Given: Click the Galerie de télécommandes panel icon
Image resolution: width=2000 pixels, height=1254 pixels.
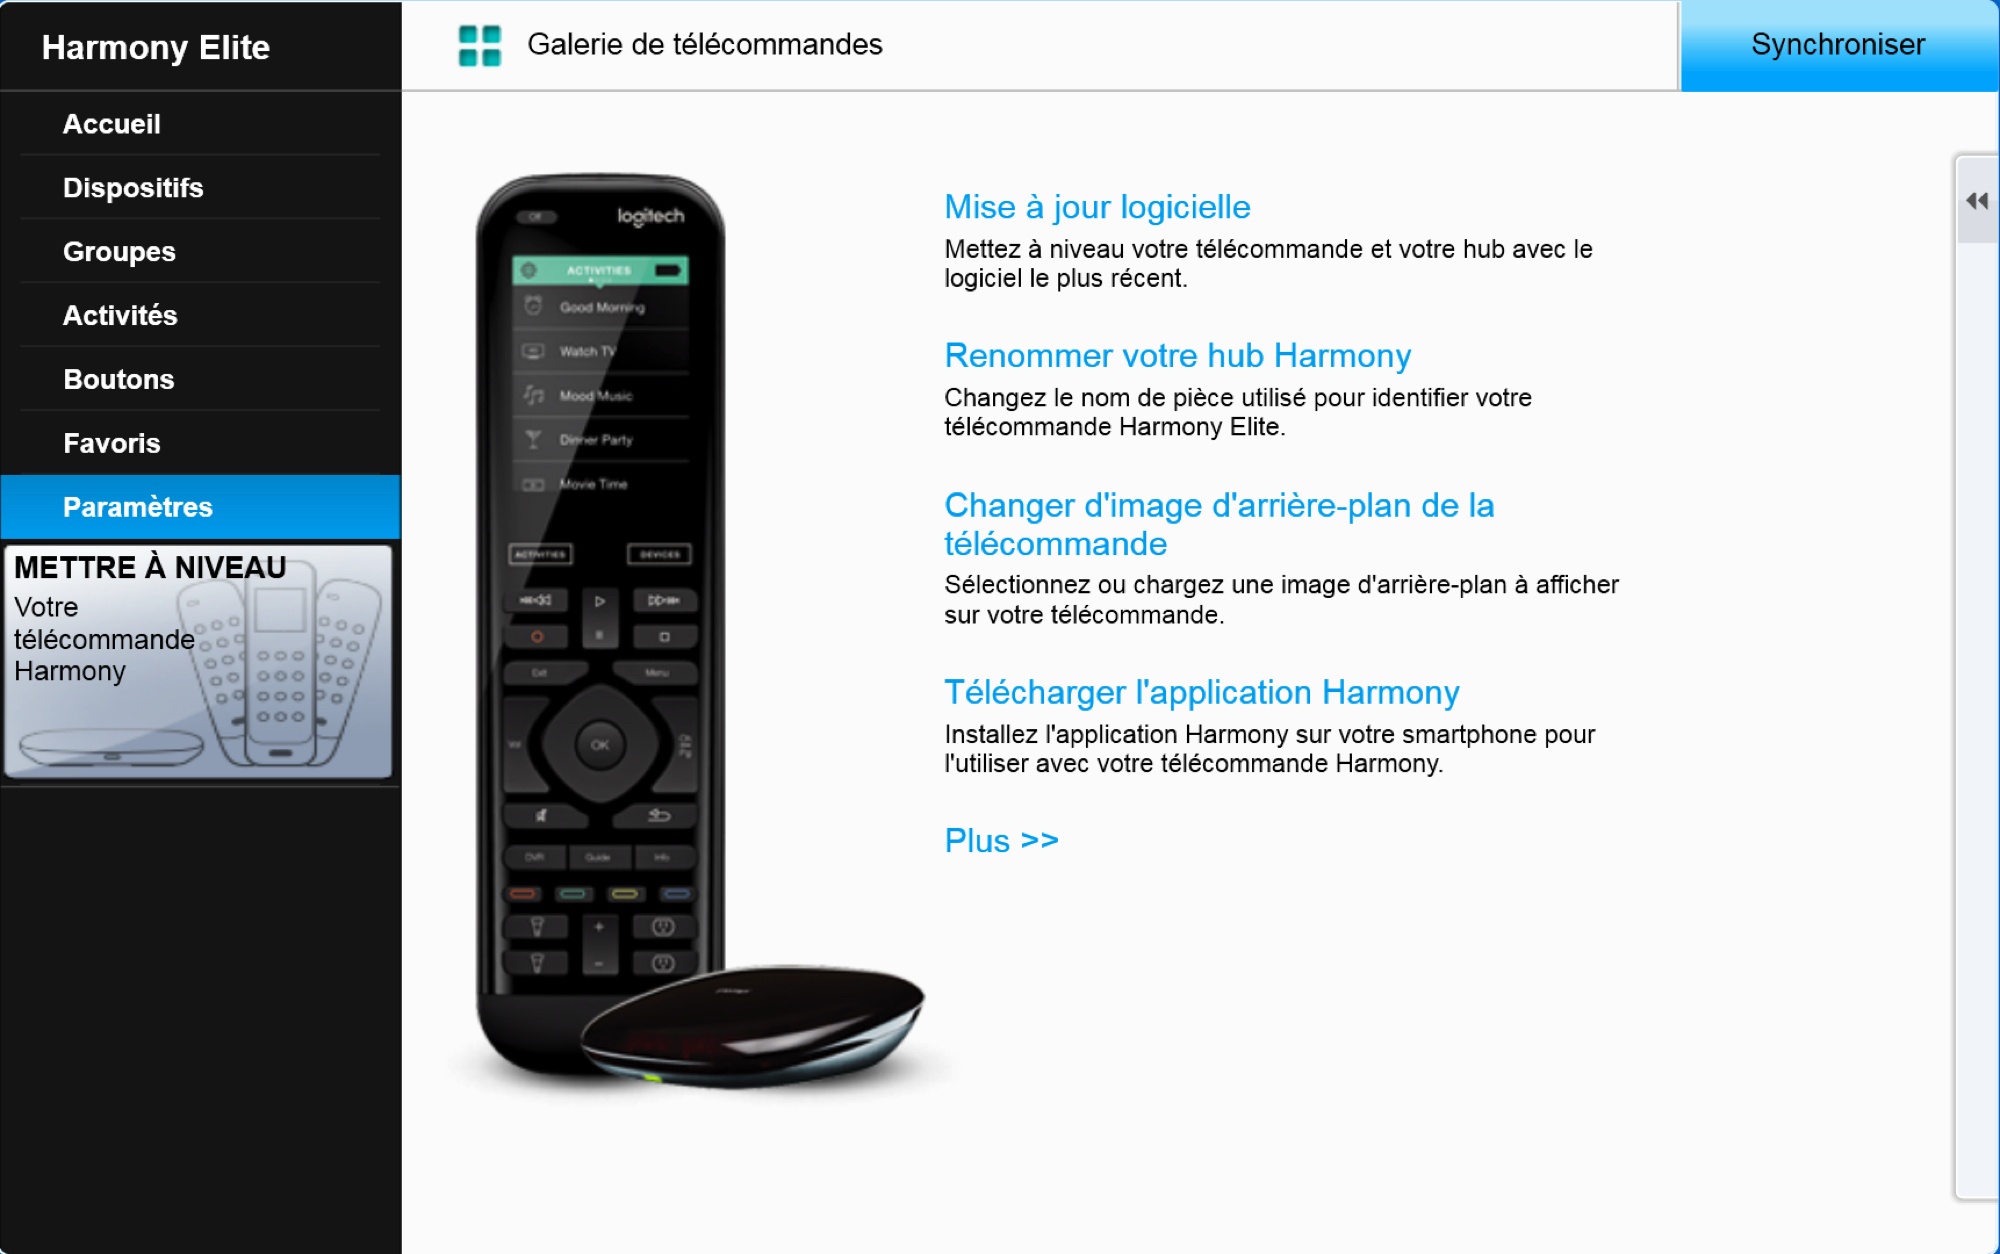Looking at the screenshot, I should tap(479, 43).
